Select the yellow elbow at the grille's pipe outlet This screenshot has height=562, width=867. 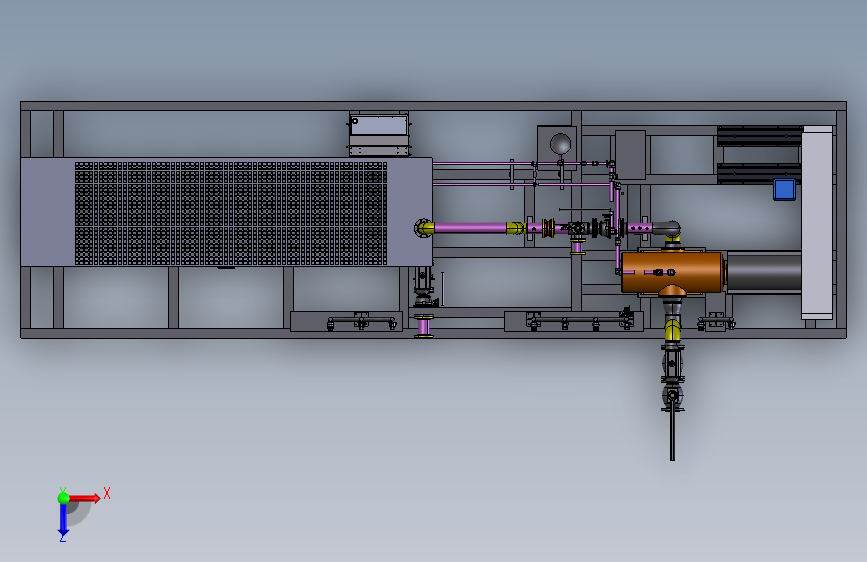click(x=424, y=228)
